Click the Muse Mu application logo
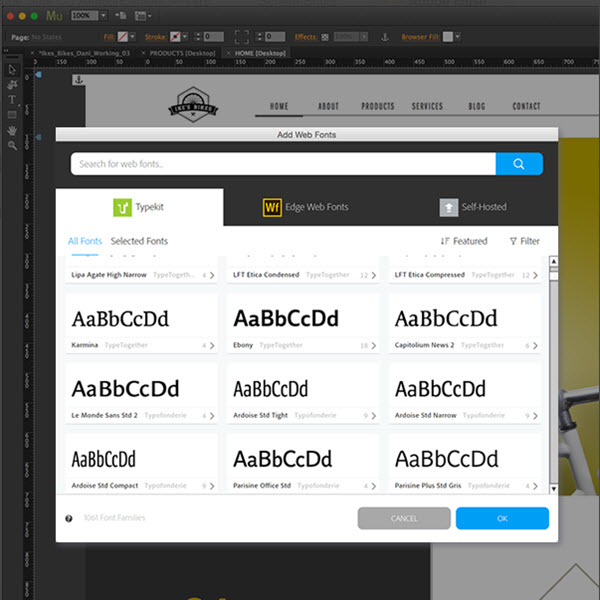Viewport: 600px width, 600px height. pos(54,16)
